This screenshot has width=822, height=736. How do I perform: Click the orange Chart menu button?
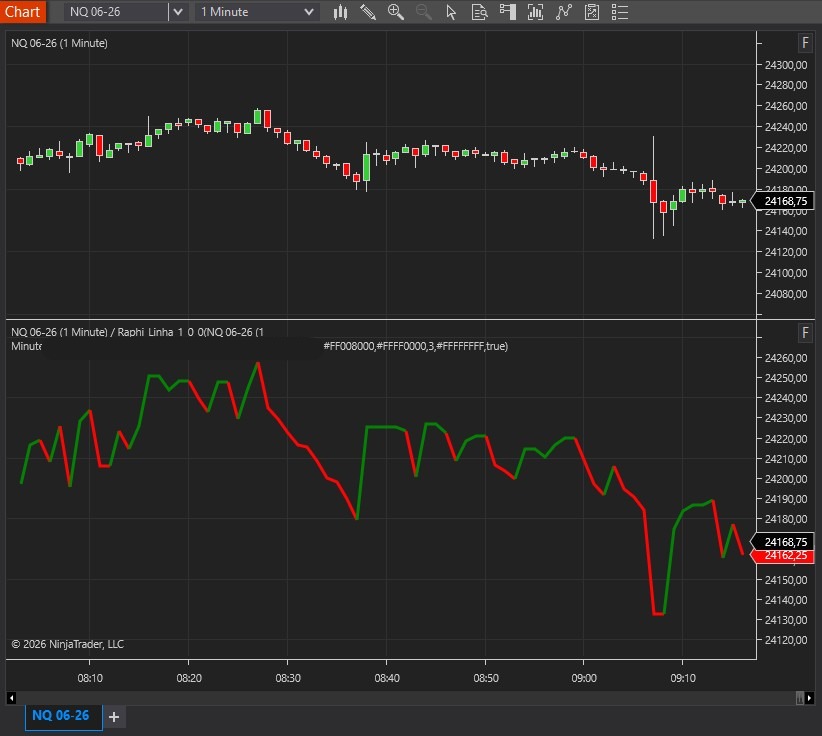tap(23, 12)
